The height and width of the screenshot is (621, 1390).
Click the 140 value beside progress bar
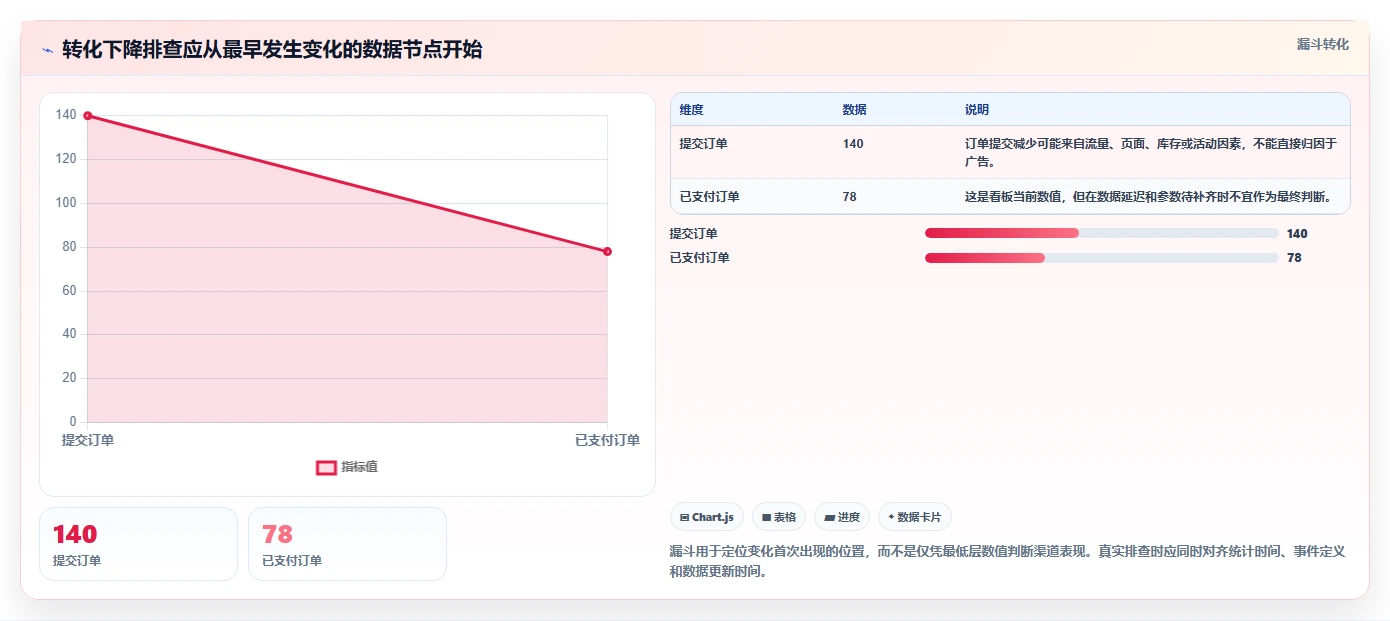[x=1297, y=234]
